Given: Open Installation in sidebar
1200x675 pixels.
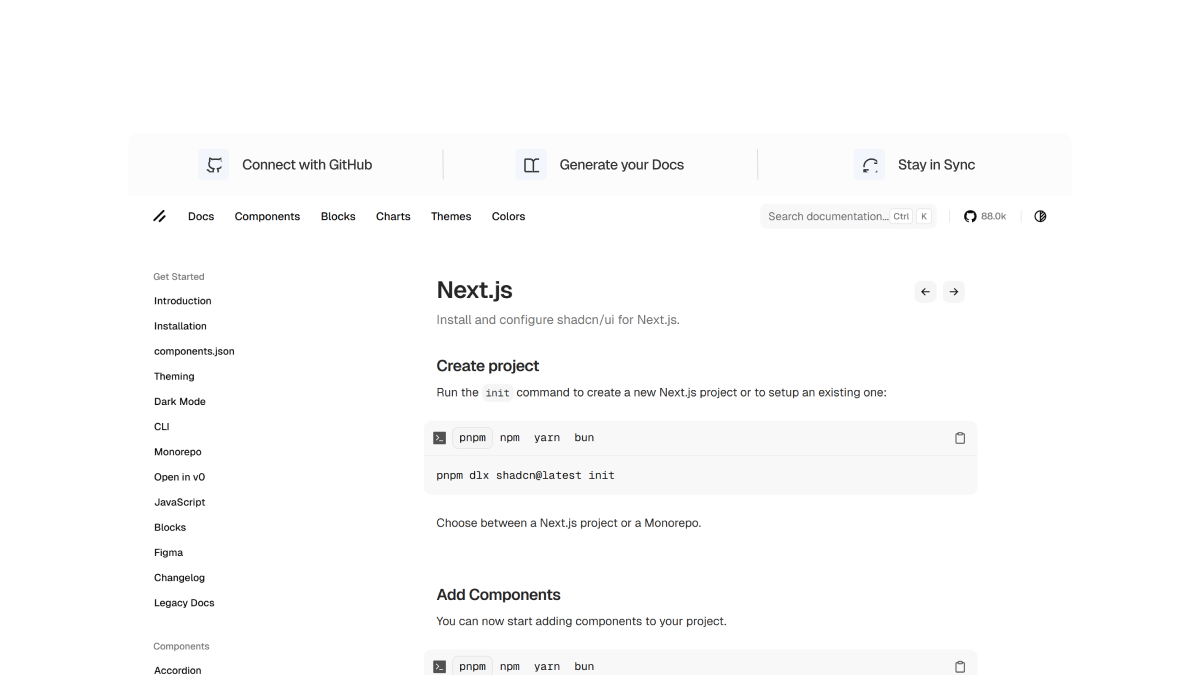Looking at the screenshot, I should [180, 326].
